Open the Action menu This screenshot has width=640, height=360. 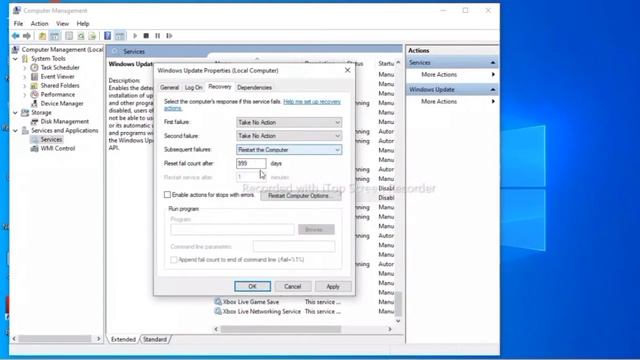(x=40, y=24)
